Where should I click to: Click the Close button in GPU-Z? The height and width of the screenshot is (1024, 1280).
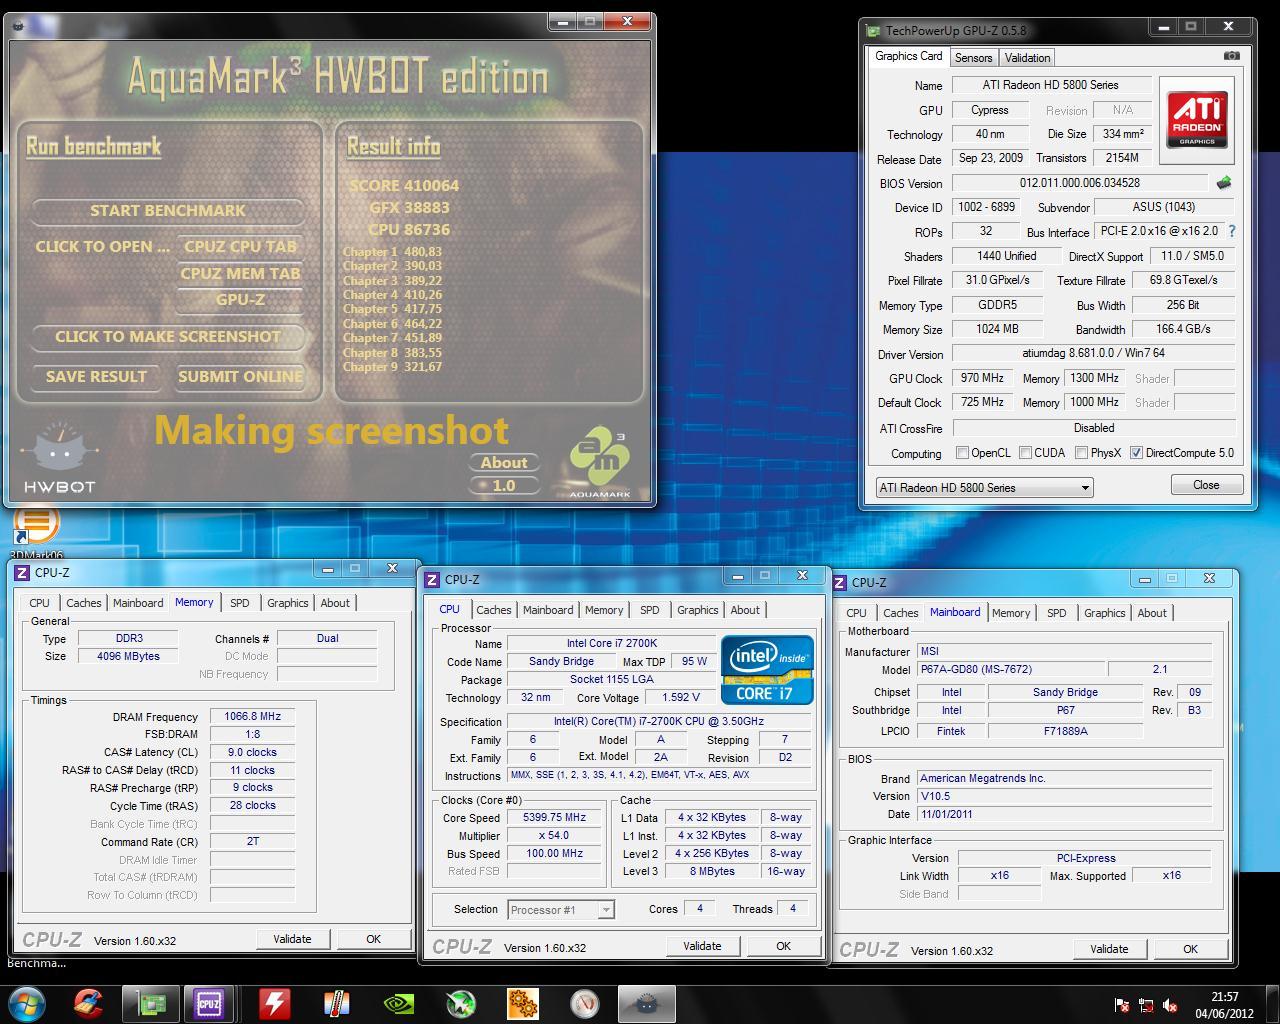[x=1206, y=485]
